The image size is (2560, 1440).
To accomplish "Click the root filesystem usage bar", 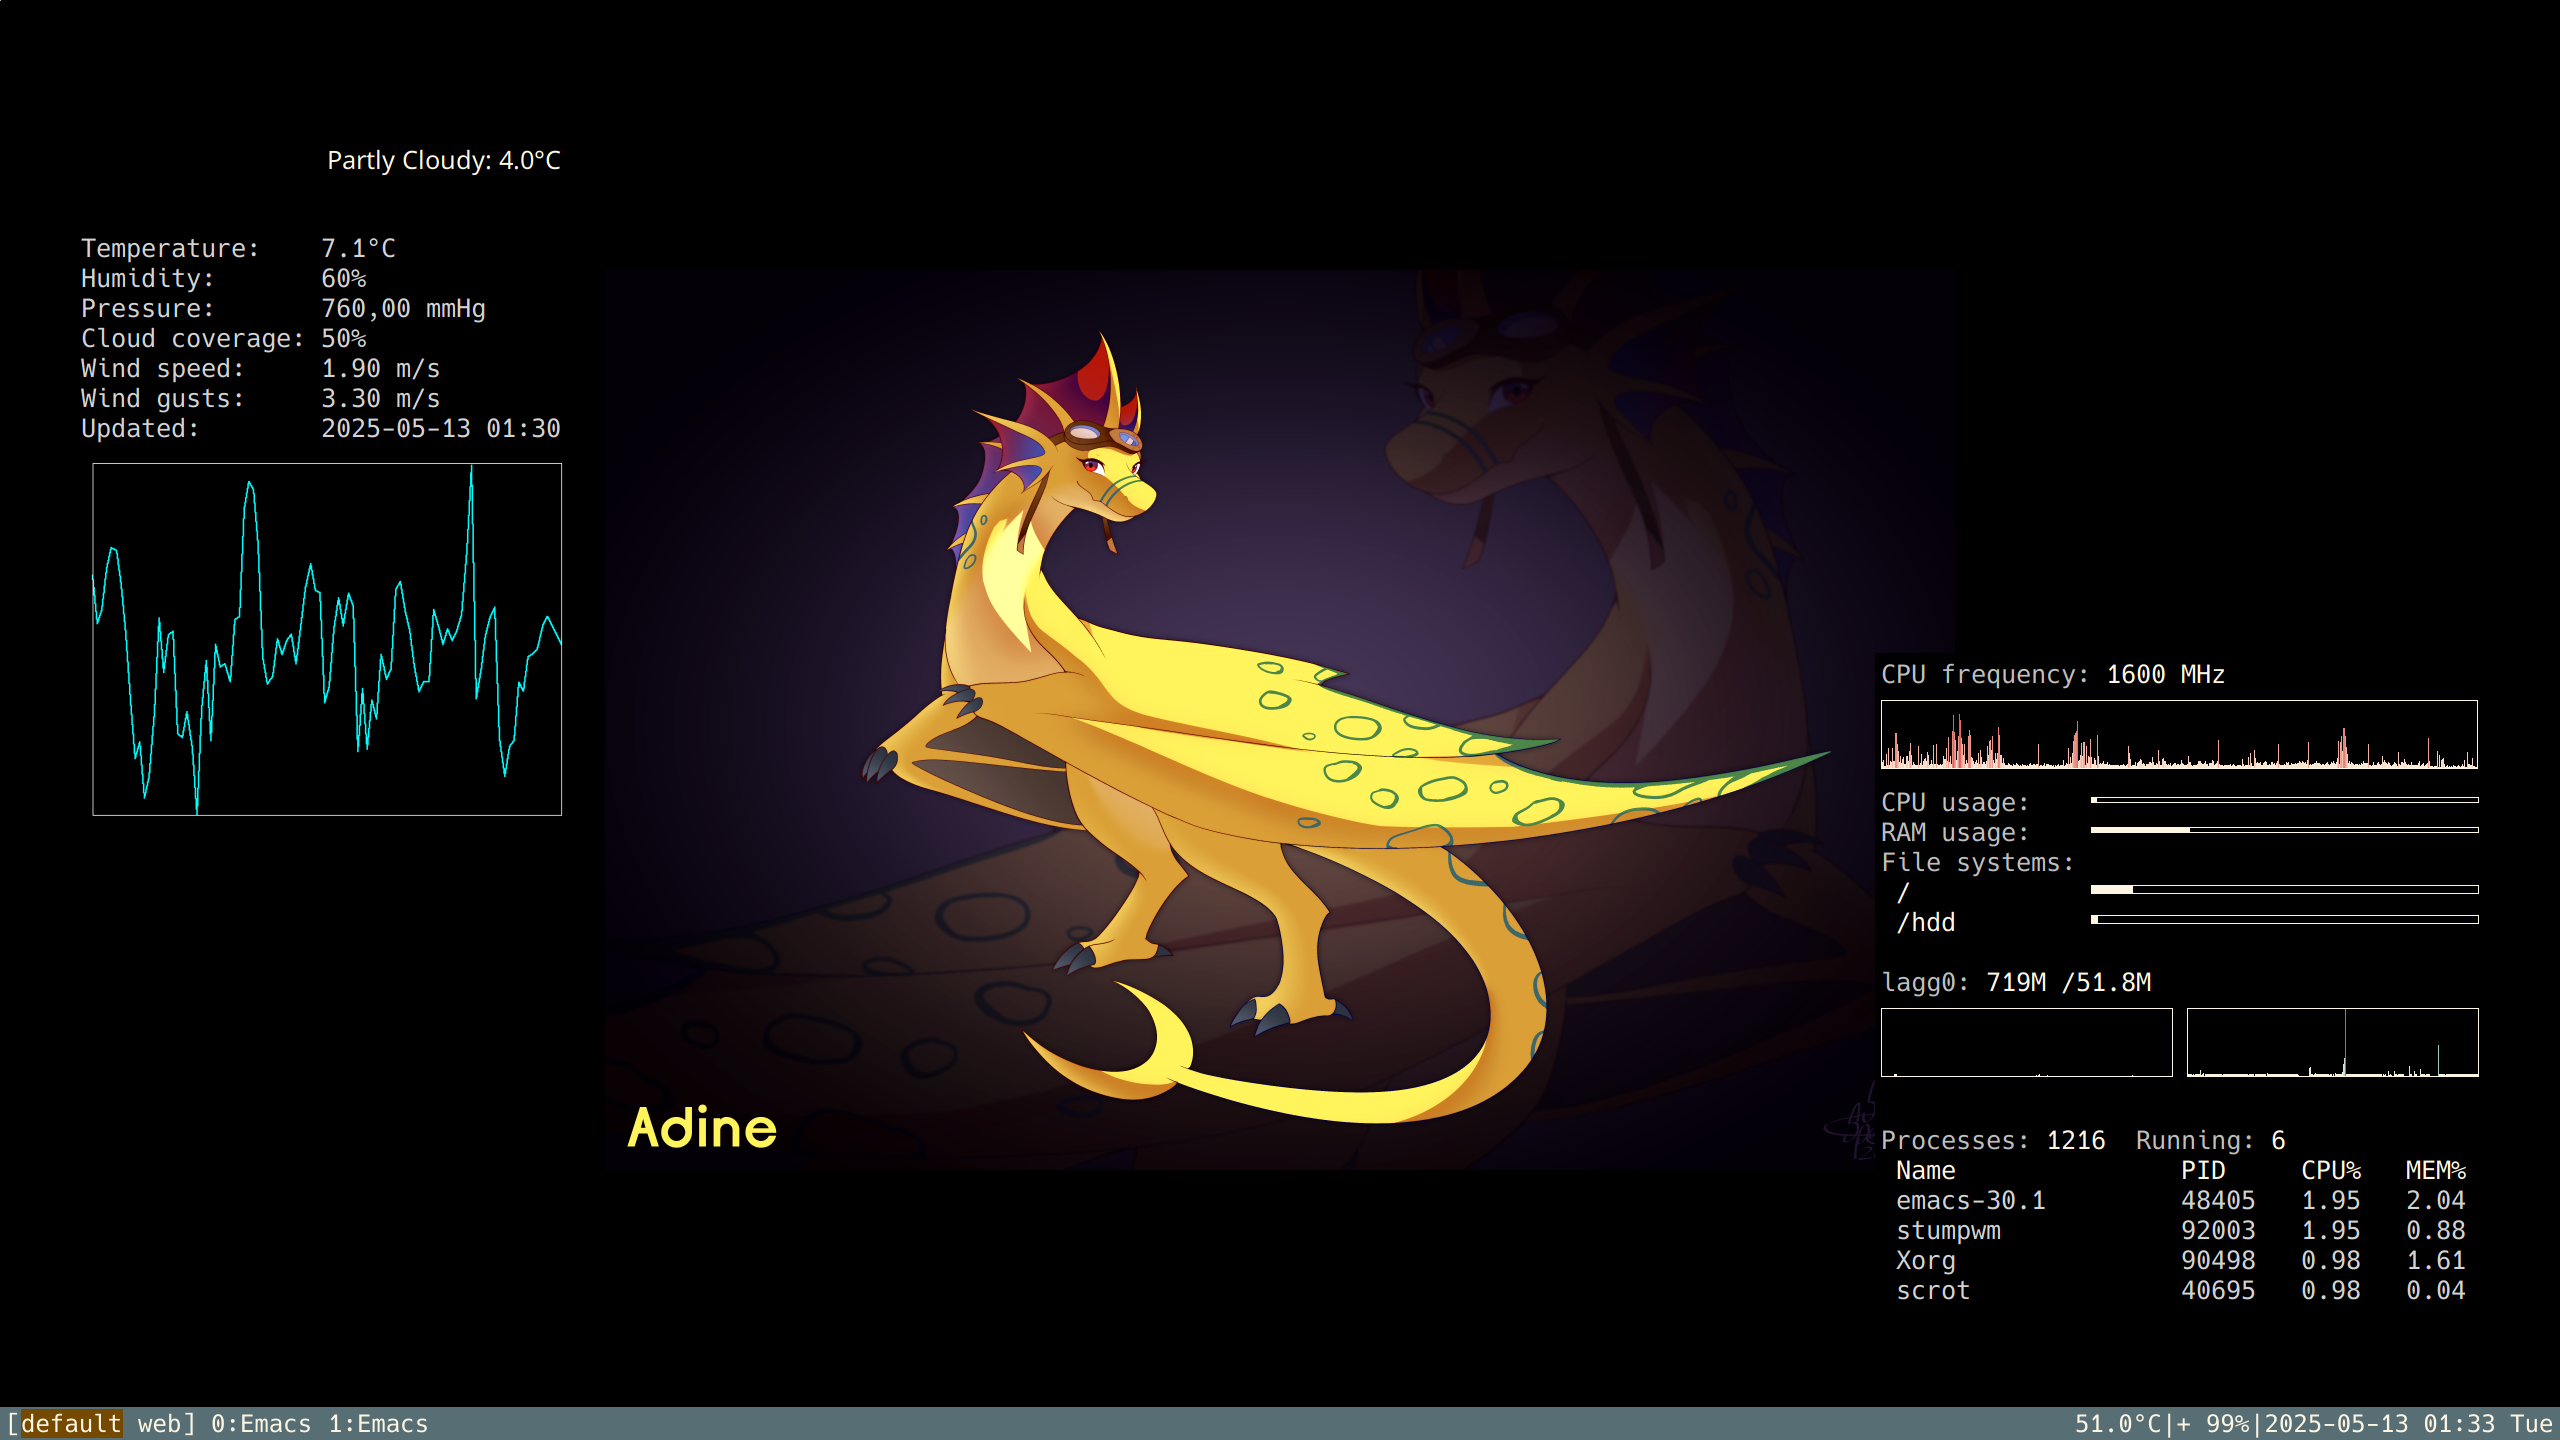I will coord(2284,889).
